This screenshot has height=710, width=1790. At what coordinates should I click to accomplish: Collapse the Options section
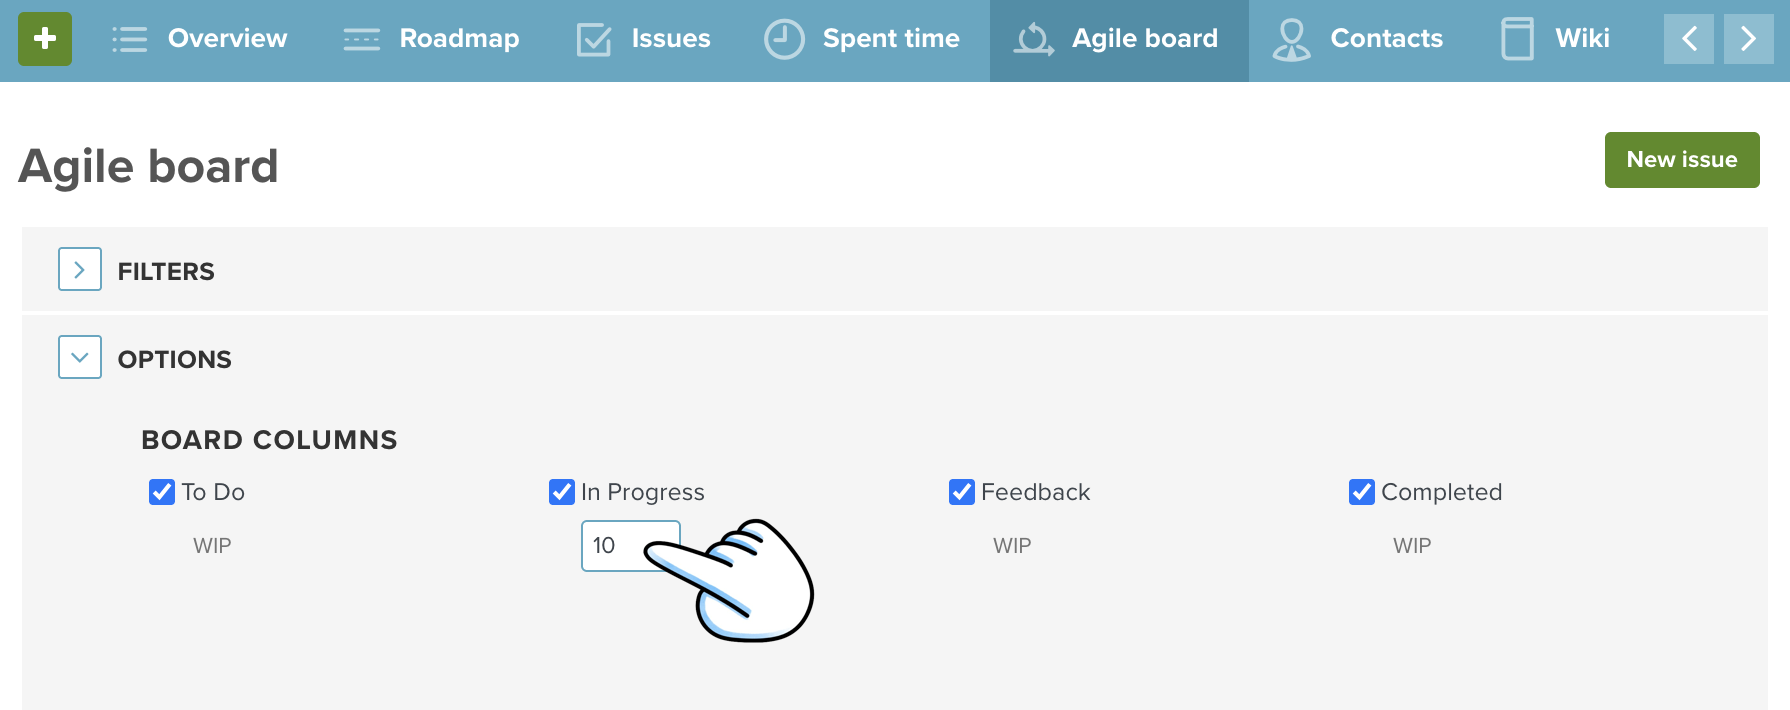(x=80, y=358)
